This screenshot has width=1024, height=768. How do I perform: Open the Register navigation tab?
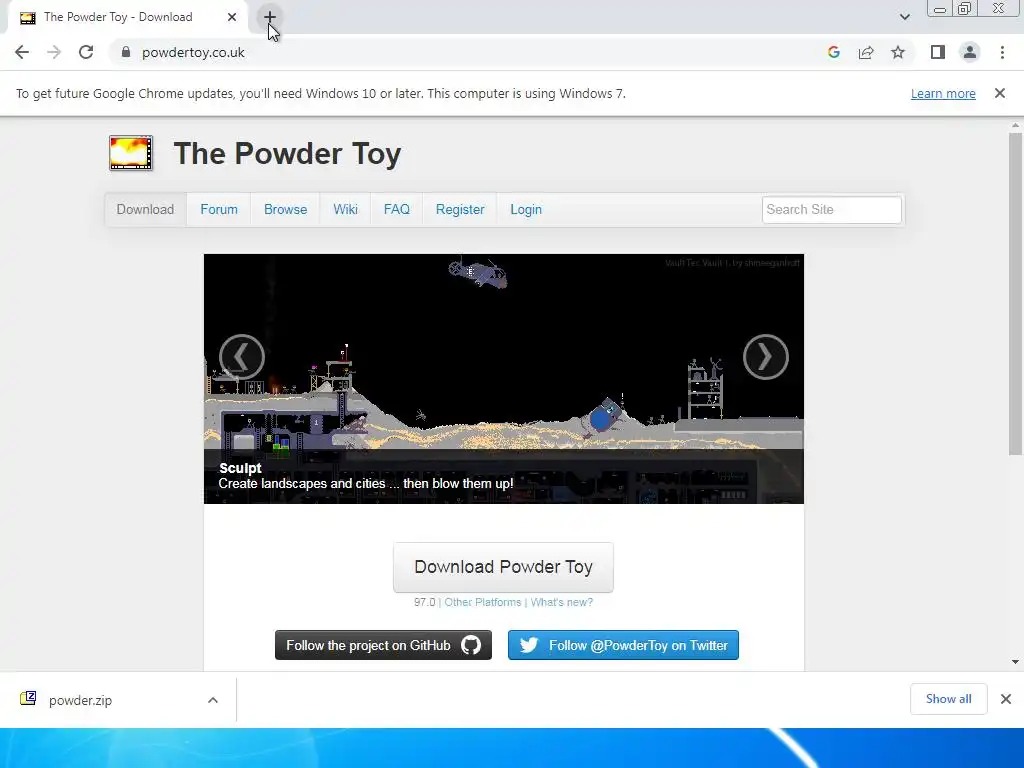coord(460,210)
